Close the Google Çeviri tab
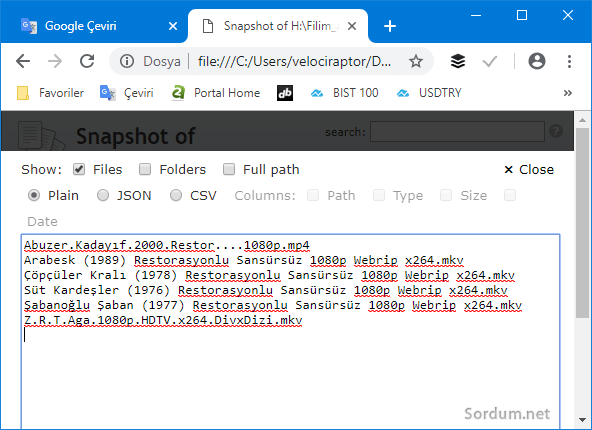Screen dimensions: 592x430 coord(173,26)
